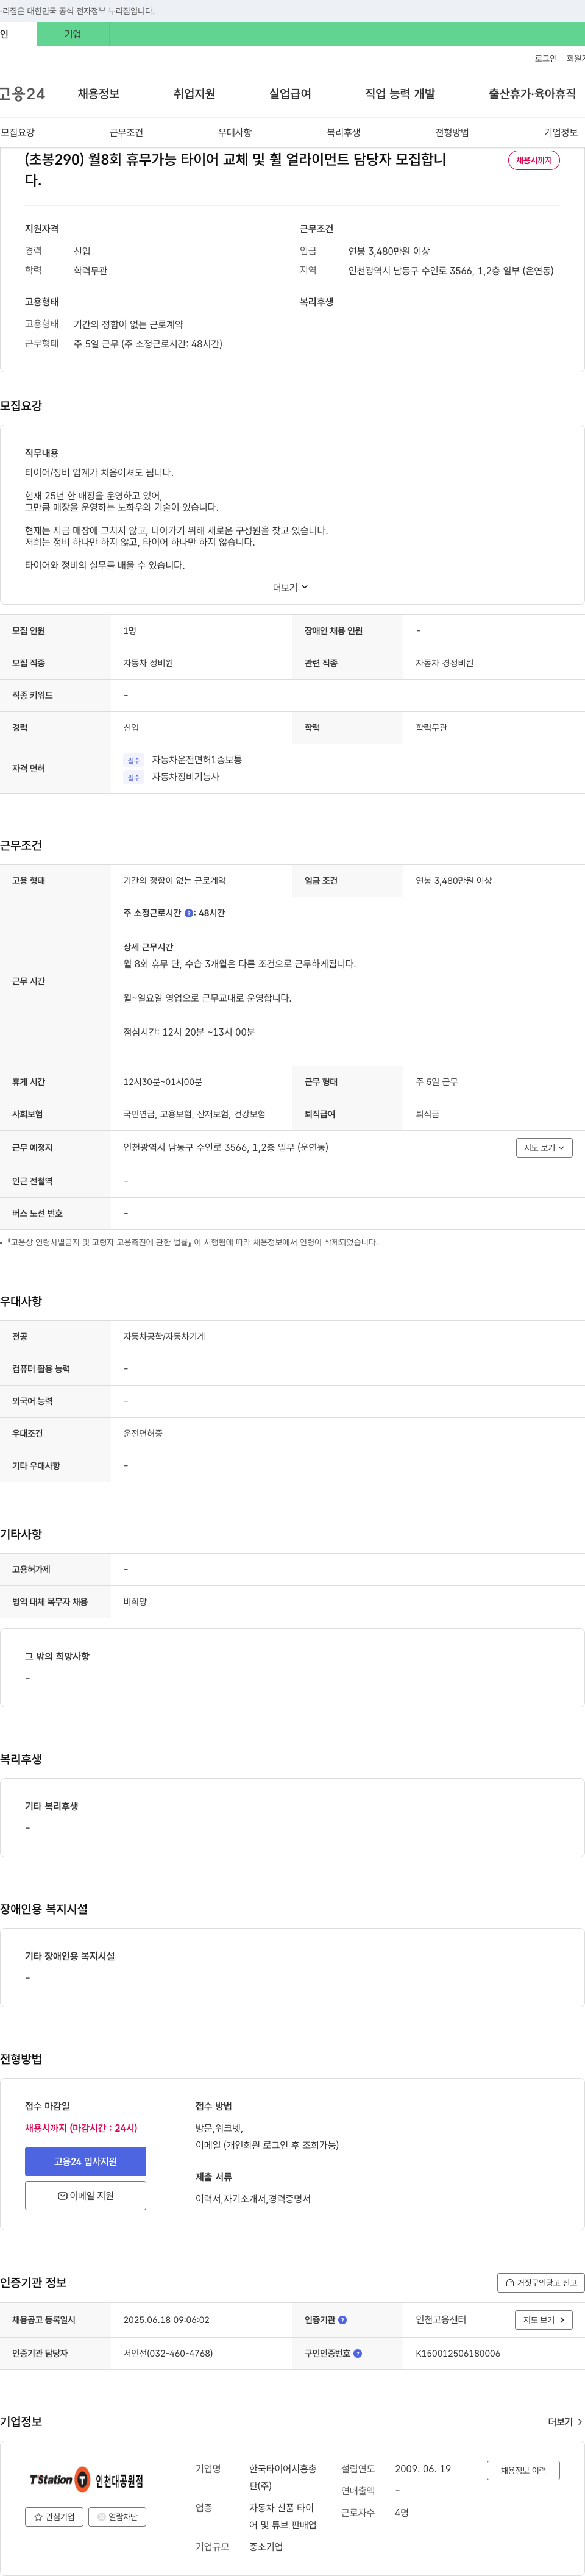Click the 자동차운전면허1종보통 license text

point(197,760)
